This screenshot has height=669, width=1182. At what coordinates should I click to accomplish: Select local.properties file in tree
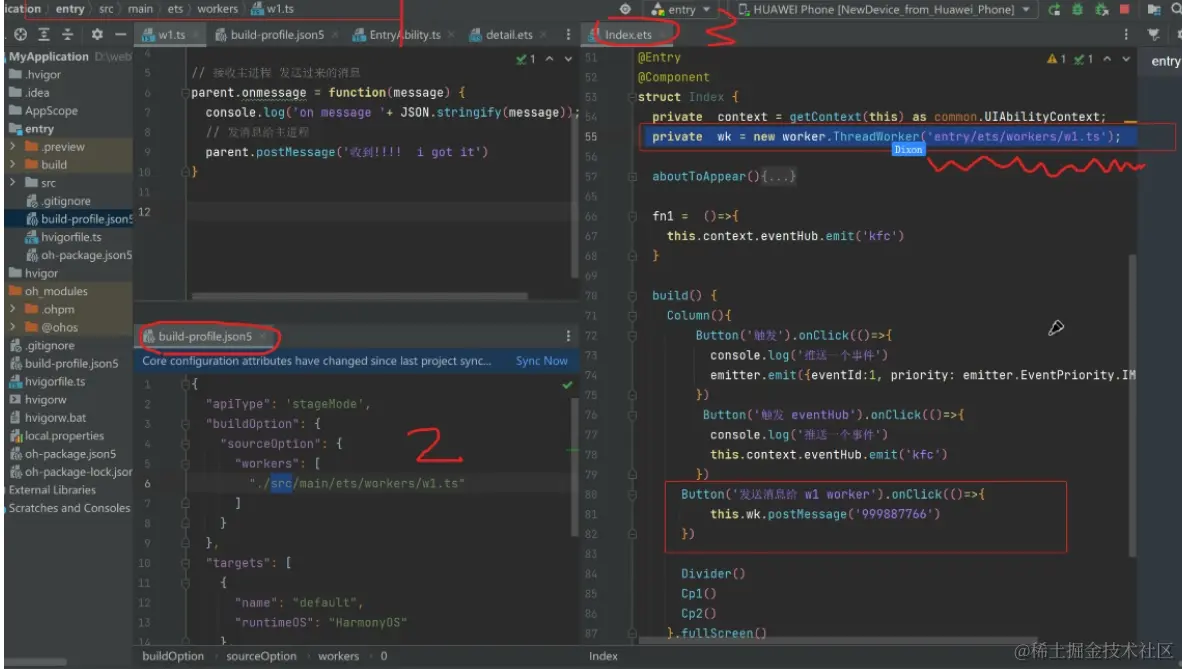[x=57, y=436]
